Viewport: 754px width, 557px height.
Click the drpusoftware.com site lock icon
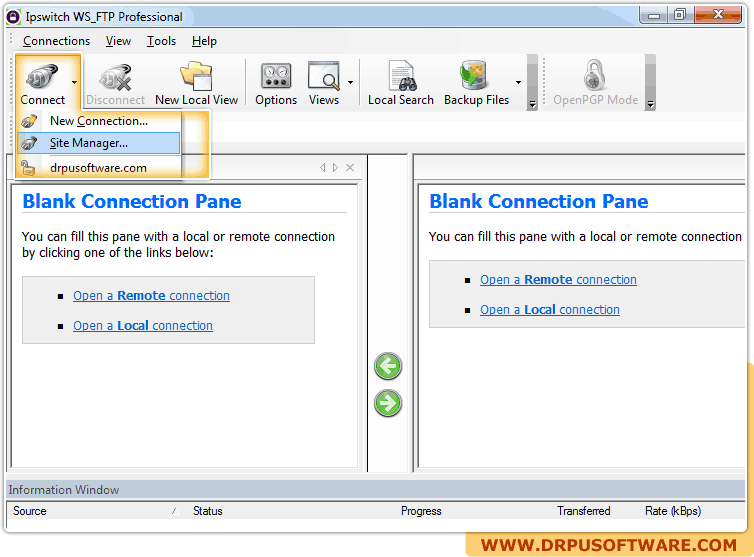(x=28, y=168)
